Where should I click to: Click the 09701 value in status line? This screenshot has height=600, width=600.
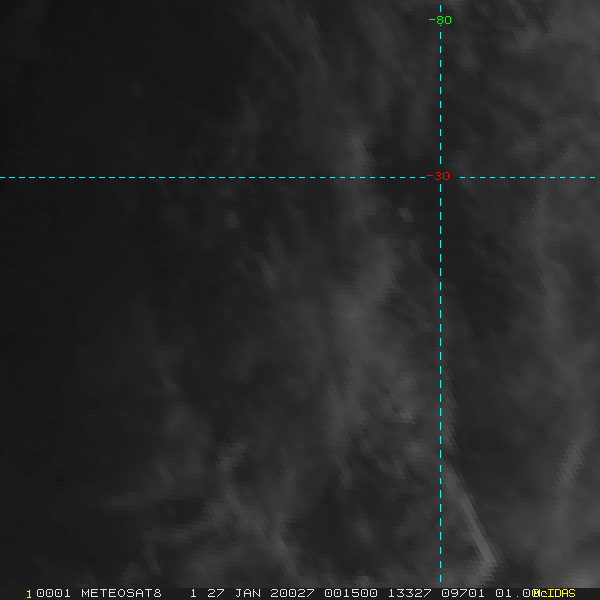[463, 593]
